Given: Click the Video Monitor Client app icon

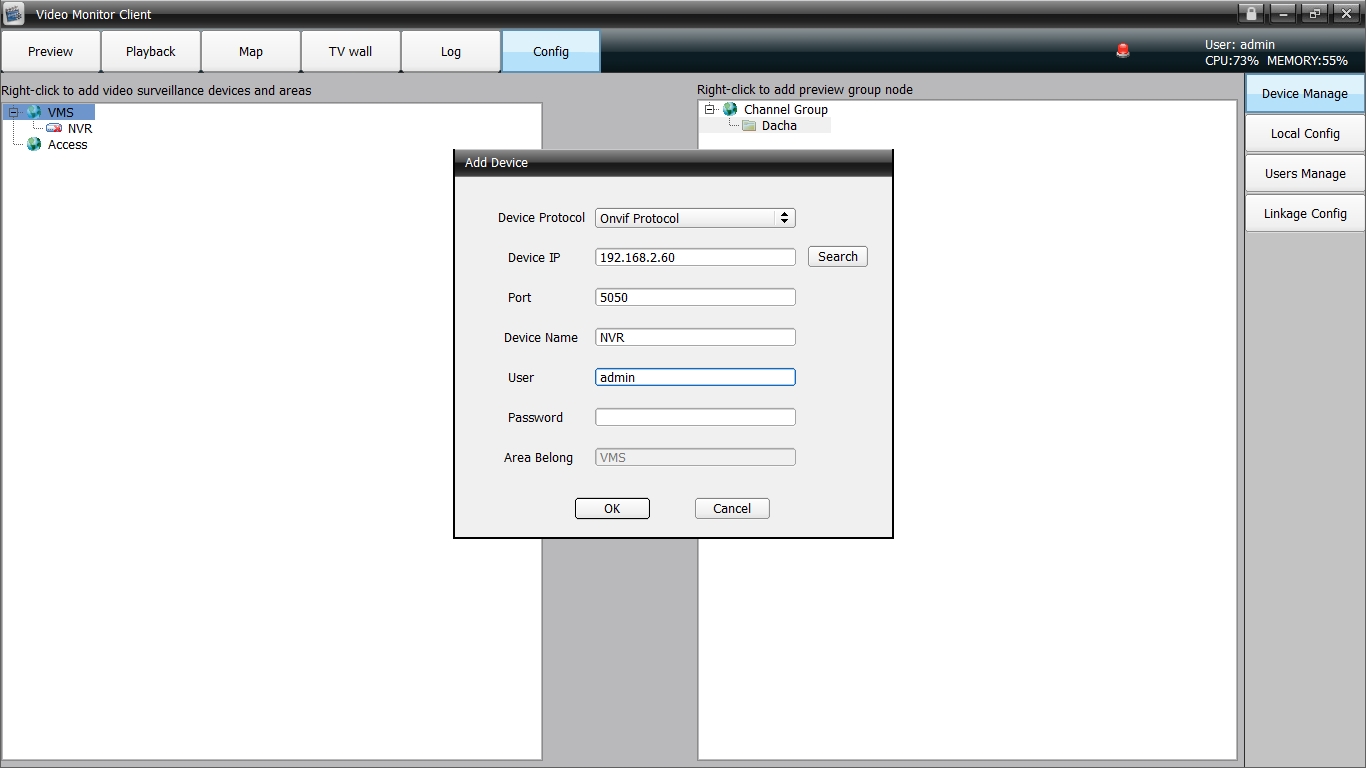Looking at the screenshot, I should click(13, 14).
